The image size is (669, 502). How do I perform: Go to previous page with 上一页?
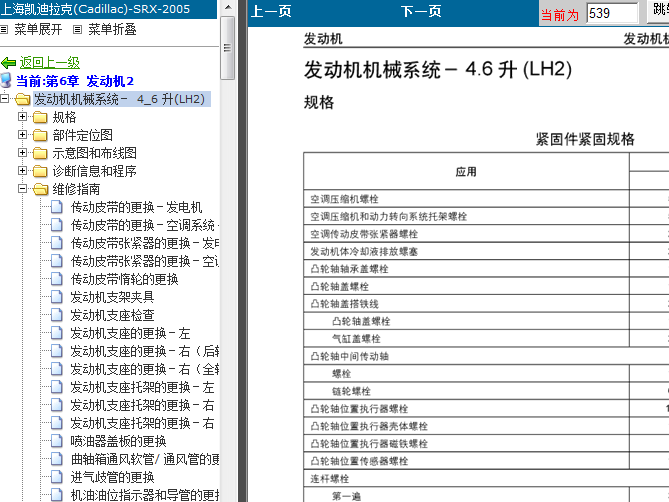pos(271,12)
